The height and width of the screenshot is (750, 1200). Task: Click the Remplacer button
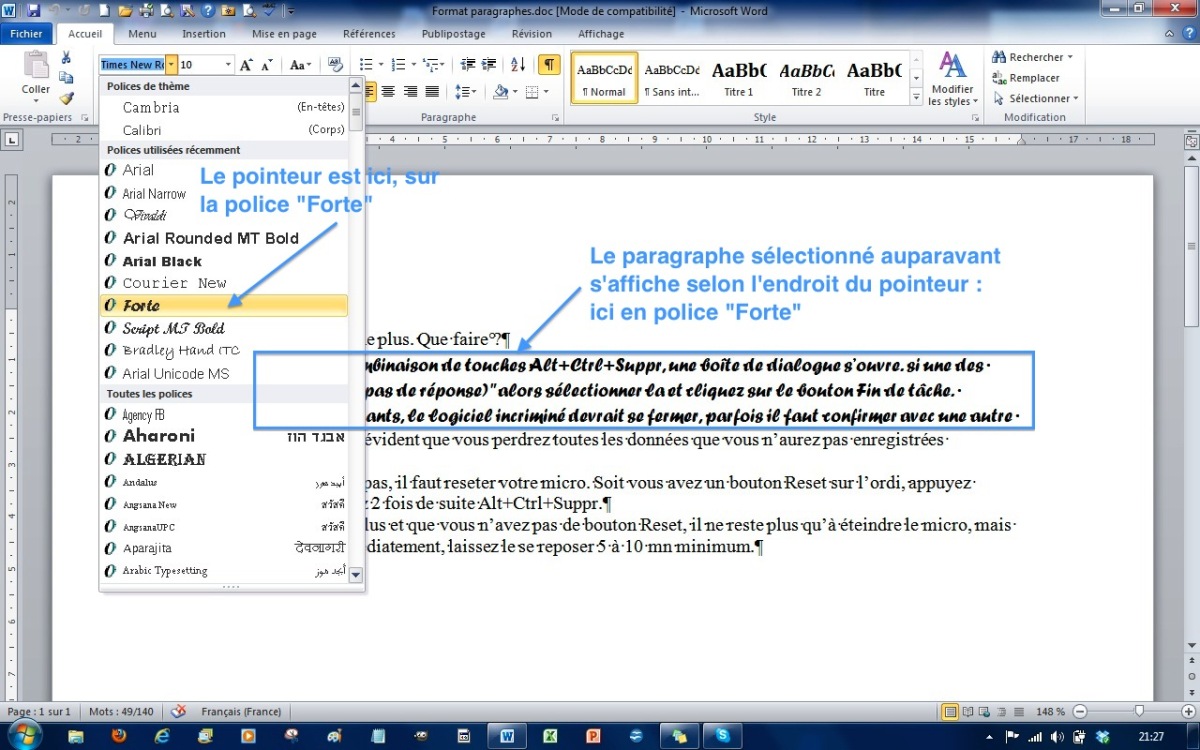click(x=1026, y=78)
